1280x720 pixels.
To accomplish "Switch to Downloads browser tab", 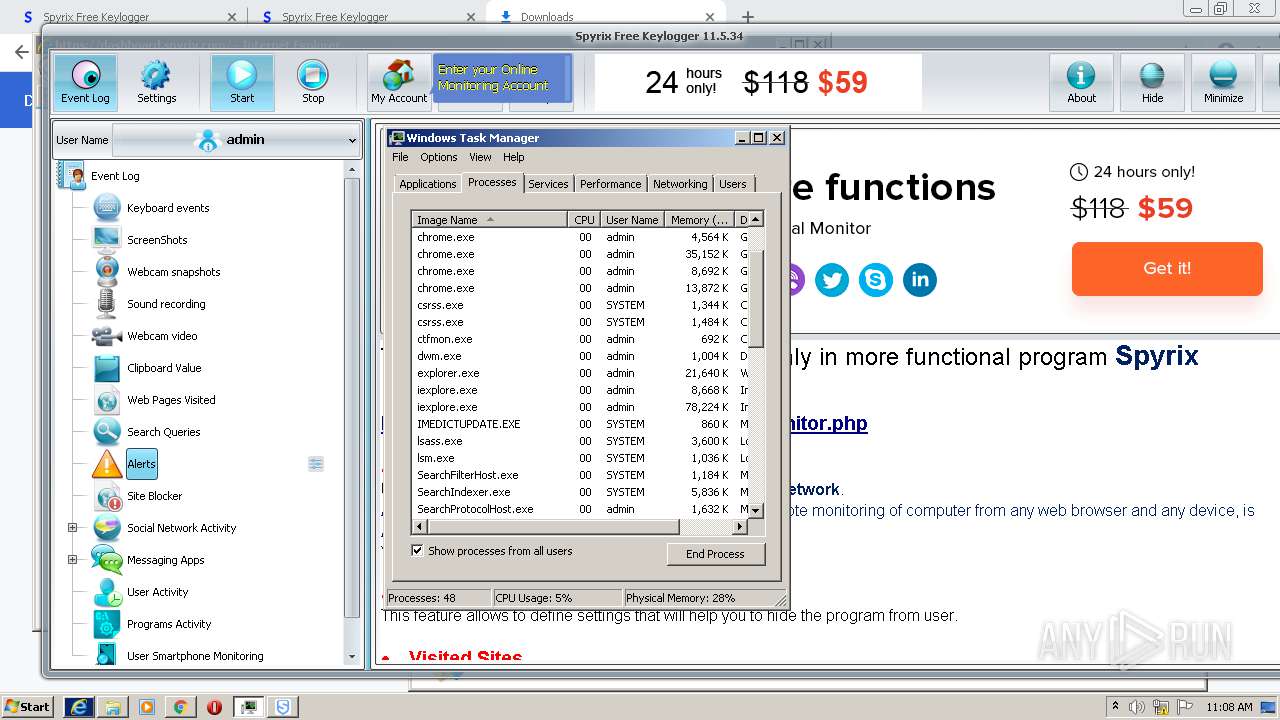I will coord(606,16).
